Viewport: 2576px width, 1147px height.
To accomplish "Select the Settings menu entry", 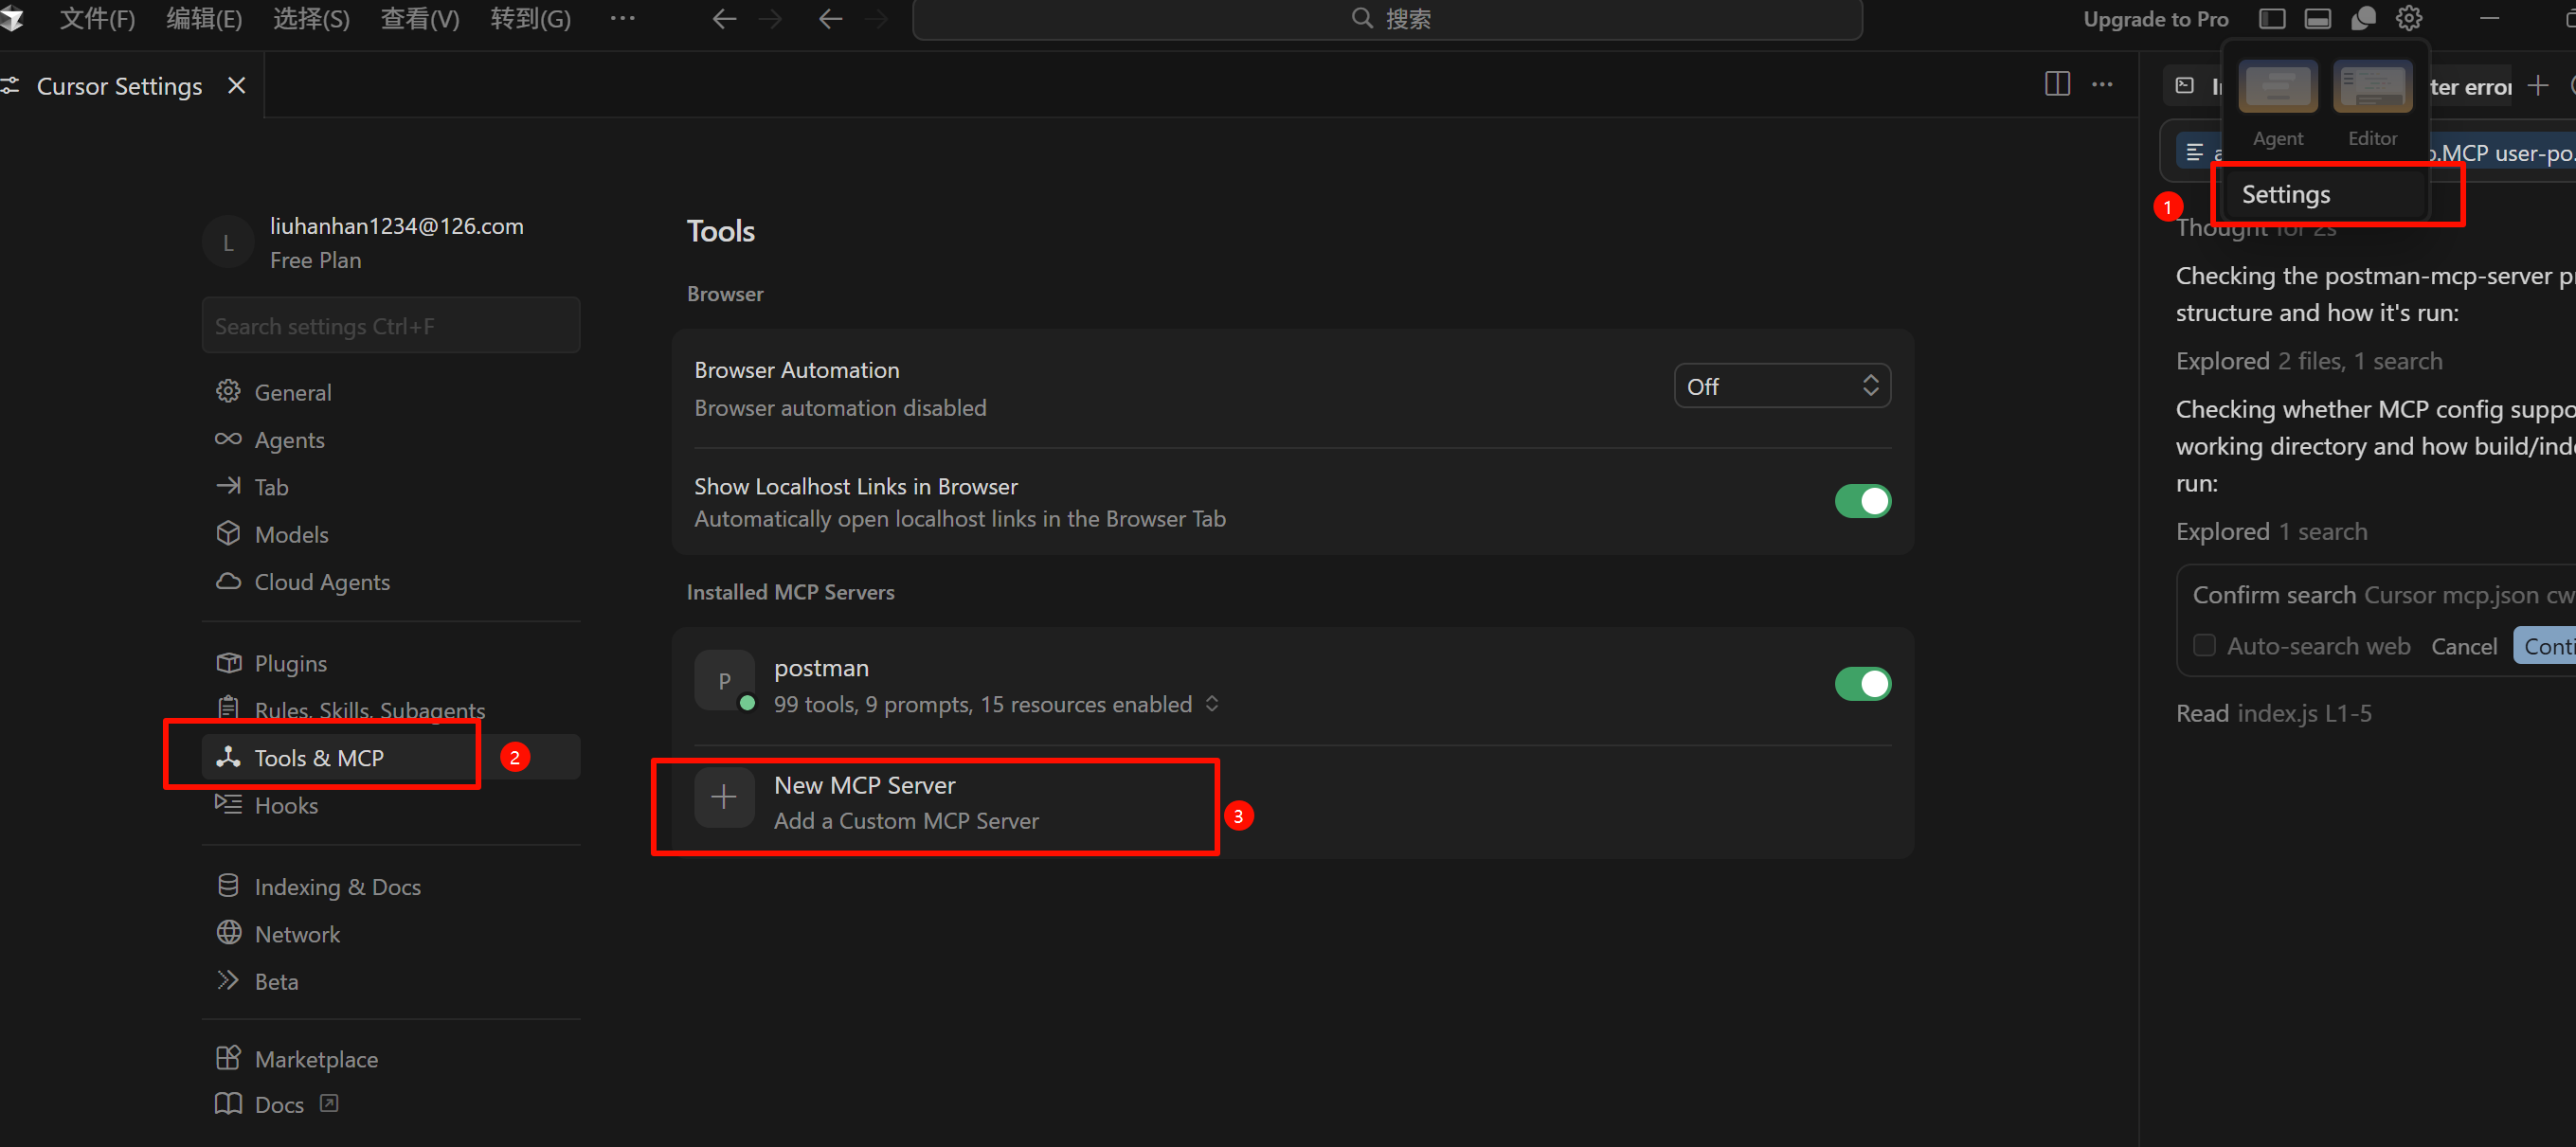I will point(2285,194).
